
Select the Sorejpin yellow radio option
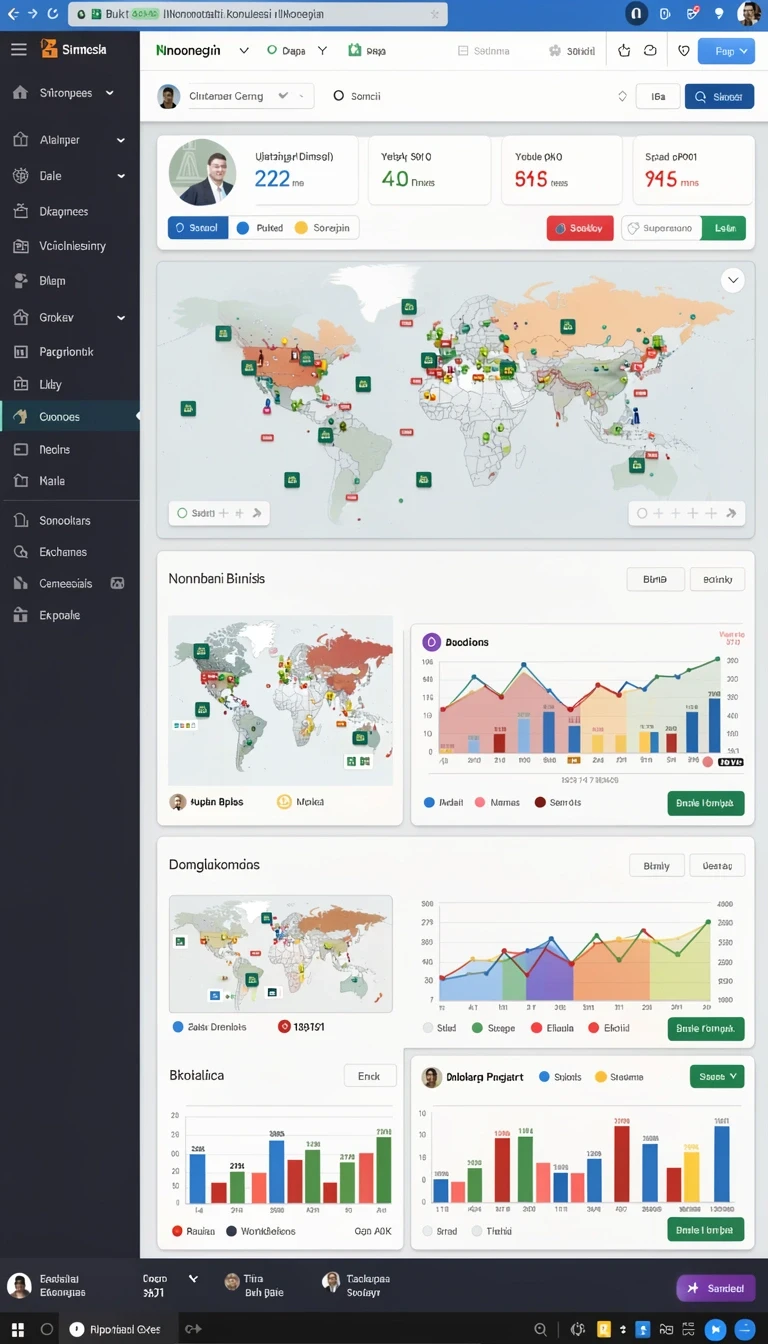pos(323,228)
